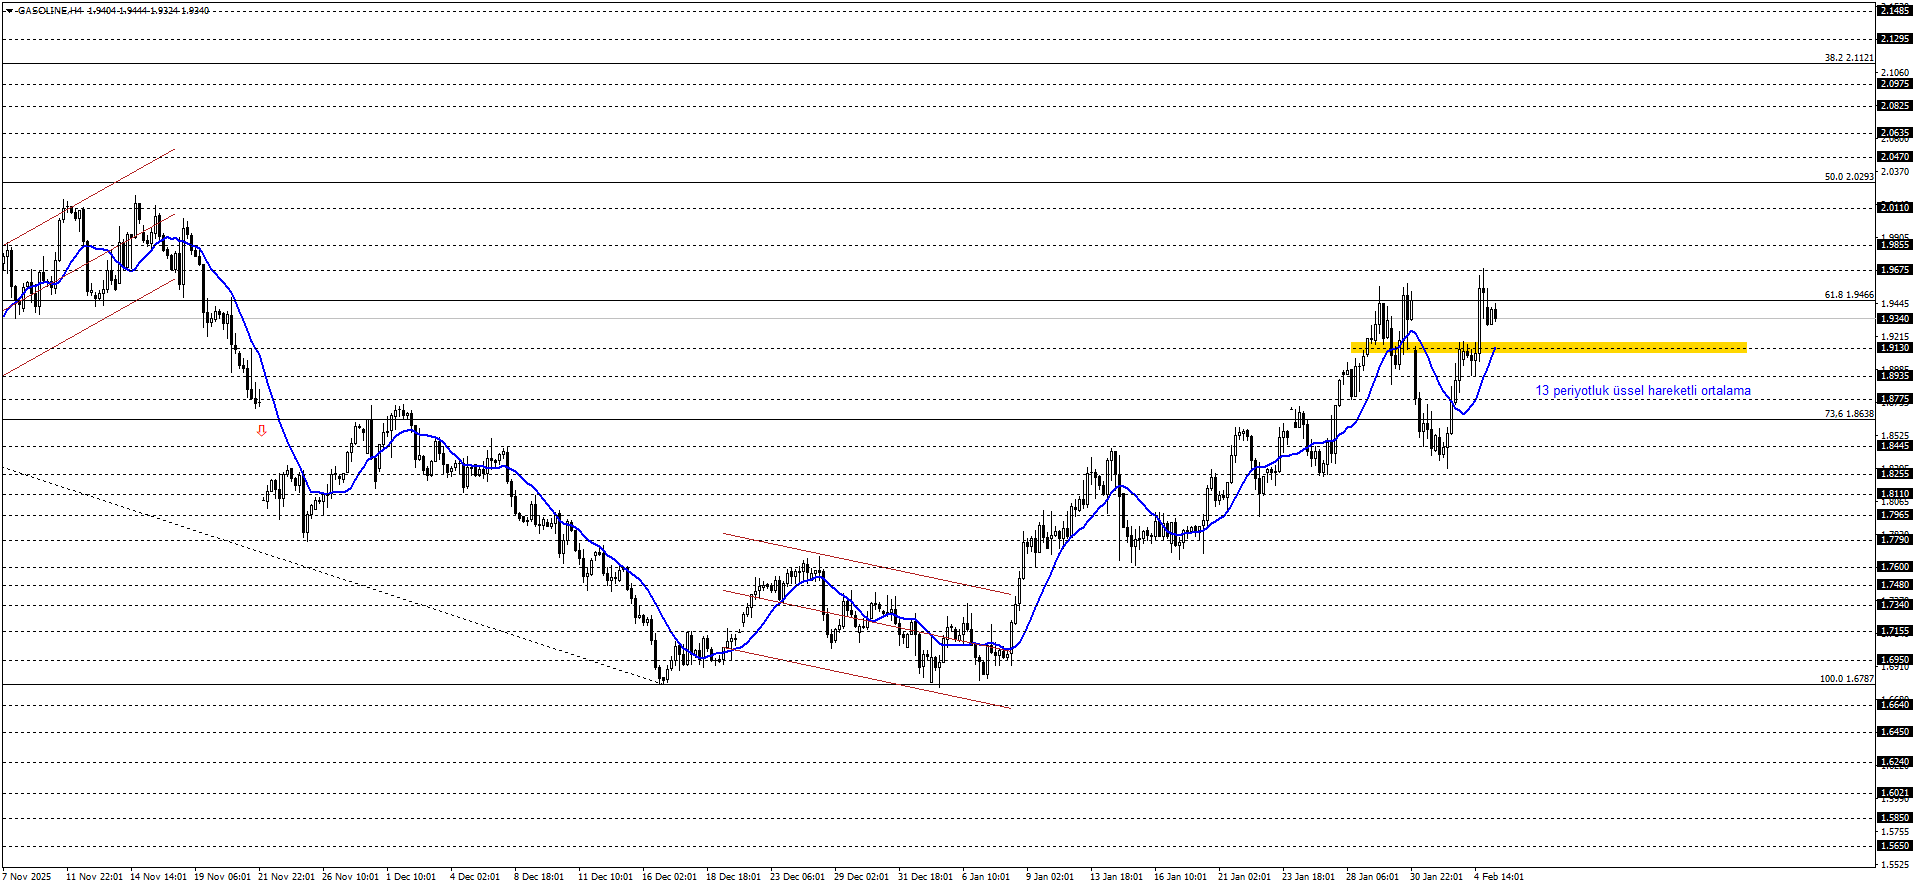Viewport: 1916px width, 888px height.
Task: Select the 1.9130 price tag on axis
Action: coord(1895,348)
